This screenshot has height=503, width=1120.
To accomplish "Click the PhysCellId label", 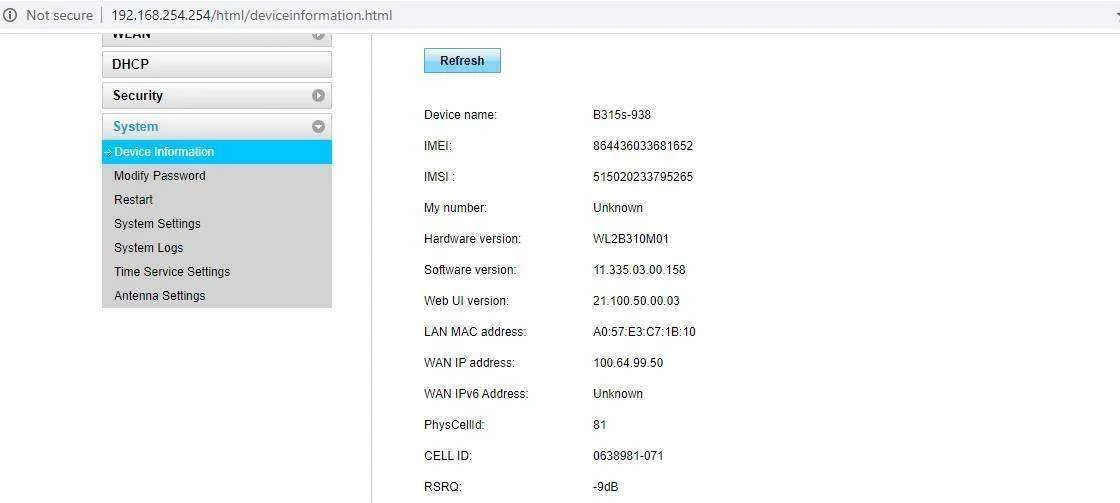I will (454, 425).
